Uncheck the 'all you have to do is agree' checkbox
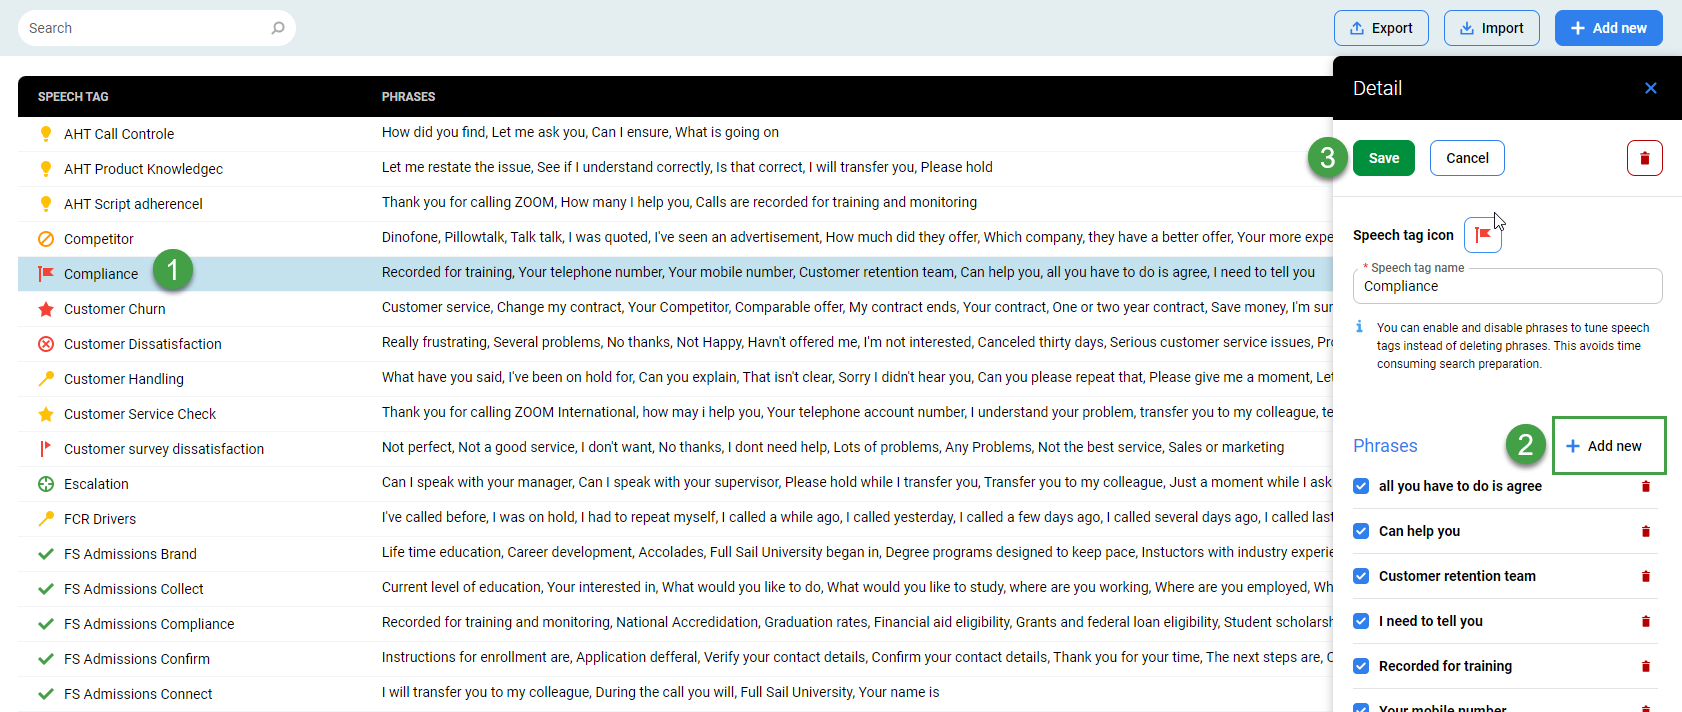 (1361, 486)
